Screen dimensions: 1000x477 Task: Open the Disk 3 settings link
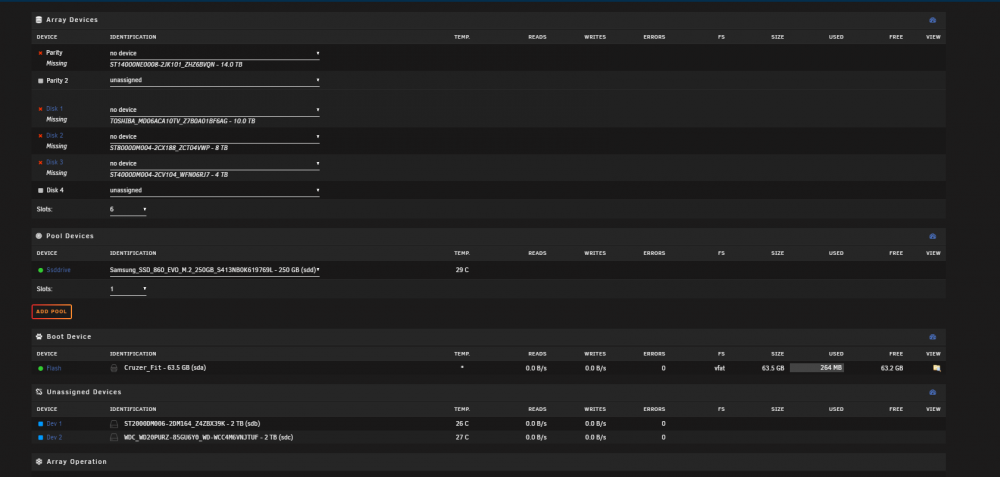point(55,163)
